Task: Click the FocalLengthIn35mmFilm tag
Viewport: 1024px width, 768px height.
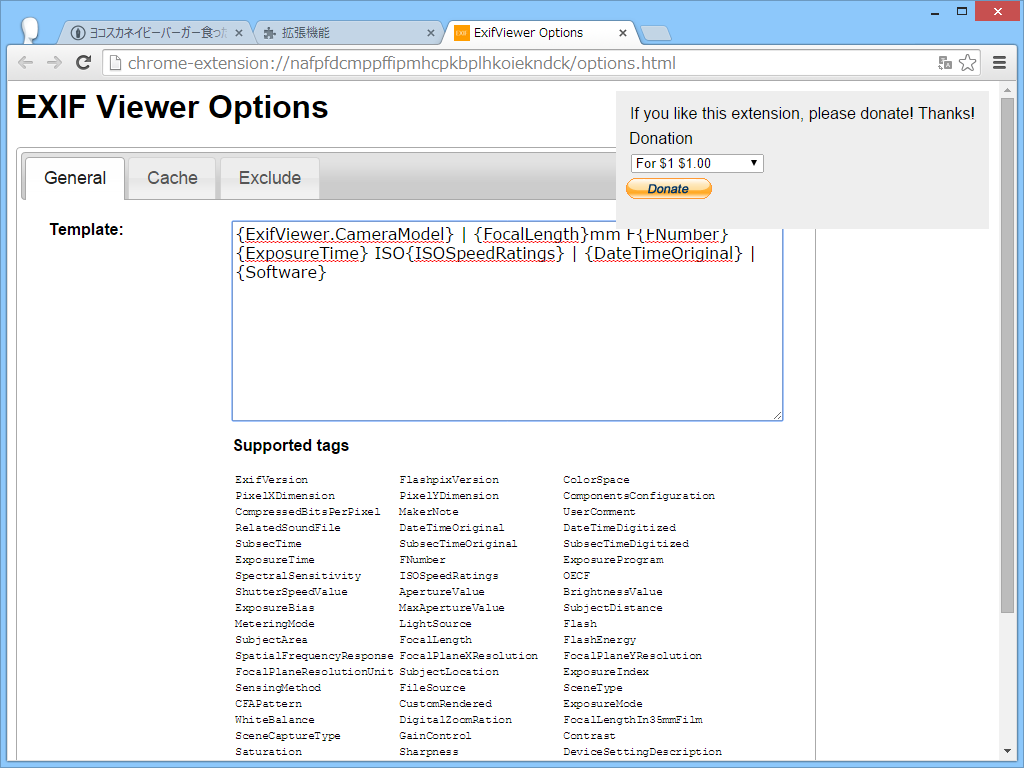Action: [632, 720]
